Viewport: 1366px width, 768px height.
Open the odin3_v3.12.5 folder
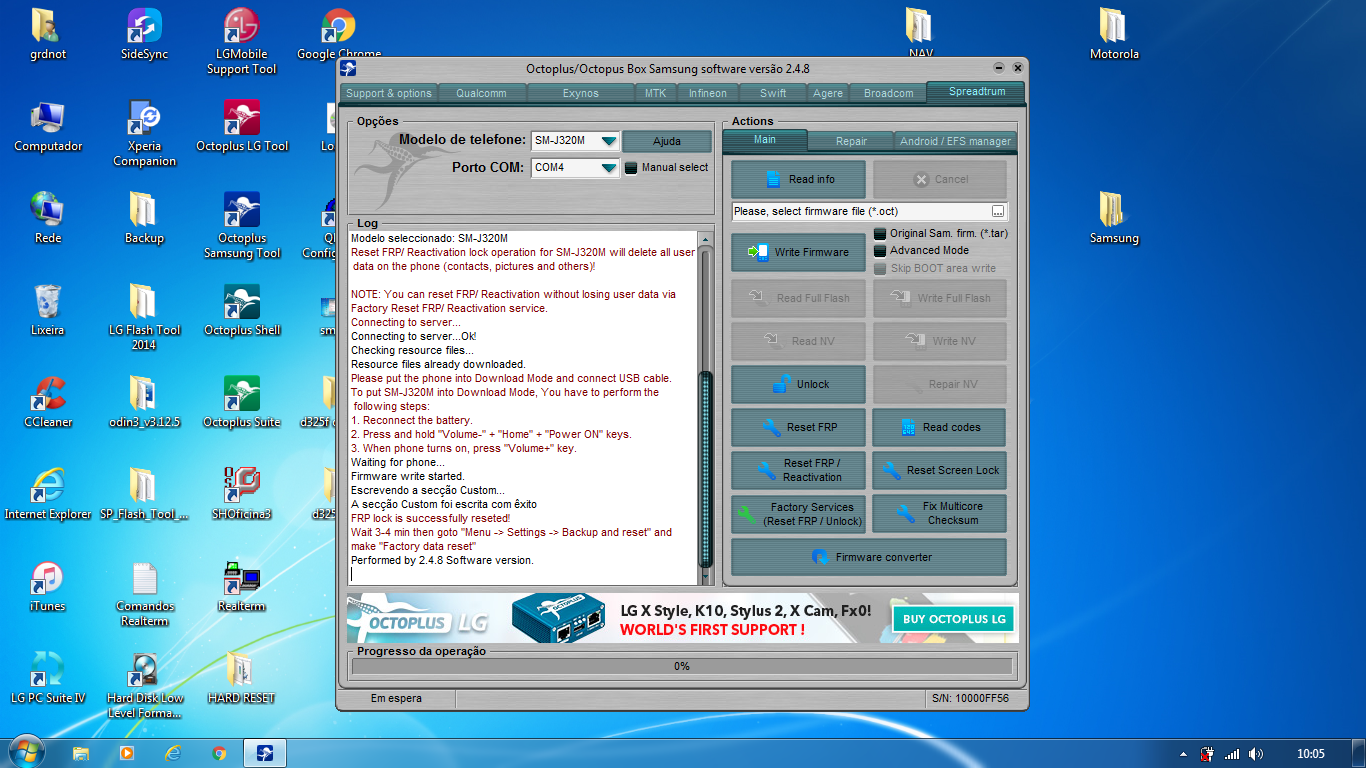pos(144,403)
